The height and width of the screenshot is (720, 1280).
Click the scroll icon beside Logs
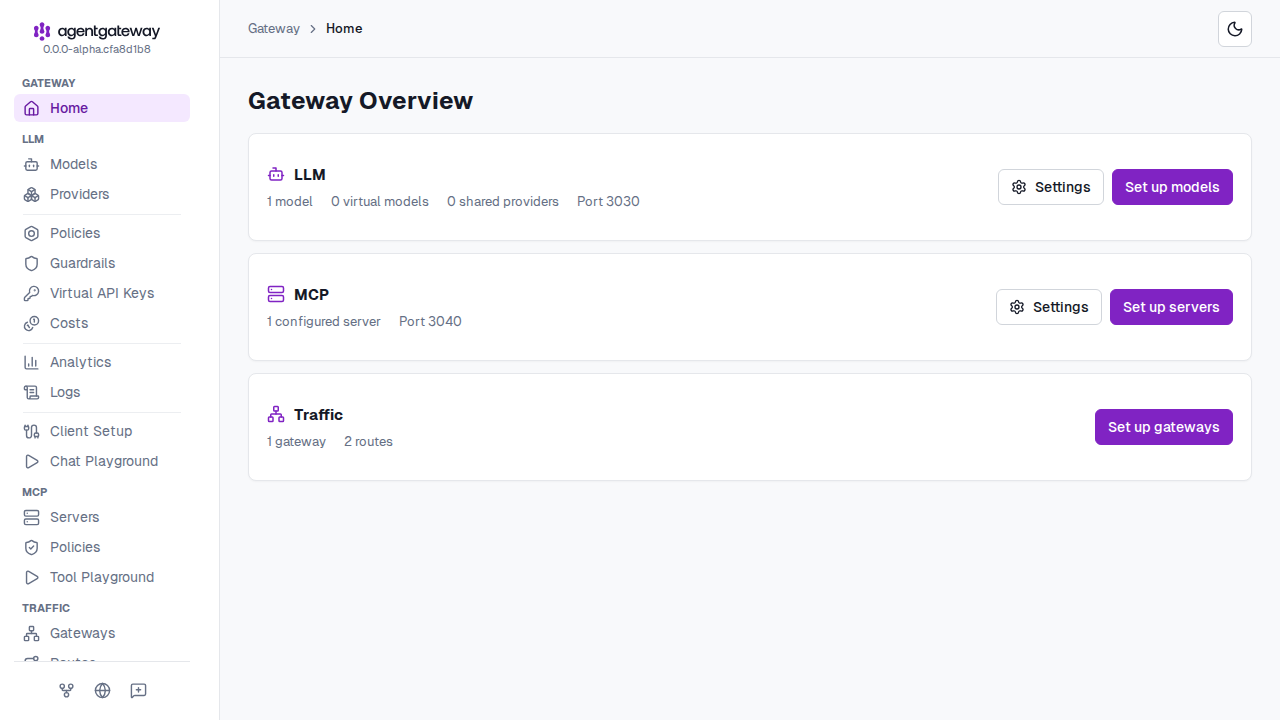[x=32, y=392]
